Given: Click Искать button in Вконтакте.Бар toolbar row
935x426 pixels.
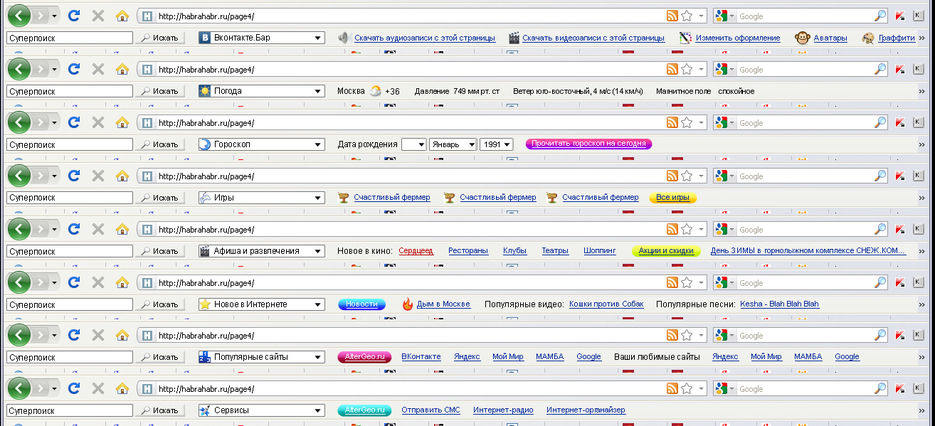Looking at the screenshot, I should point(159,38).
